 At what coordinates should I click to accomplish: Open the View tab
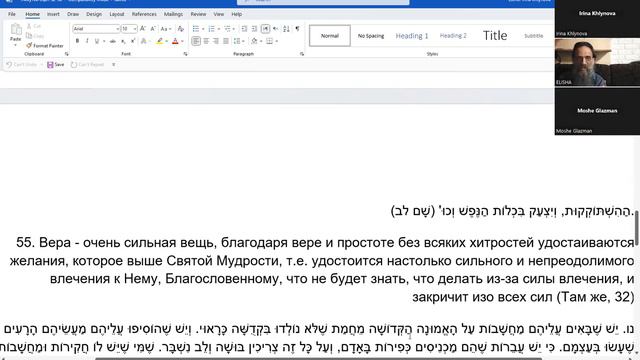[x=219, y=14]
